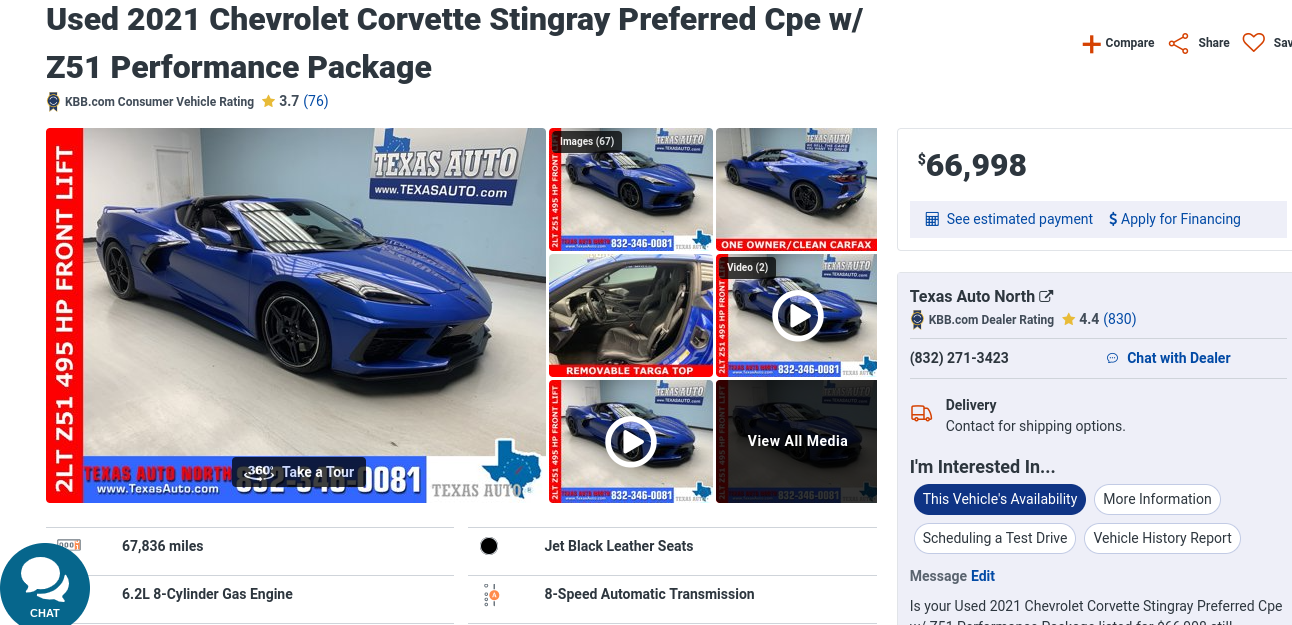
Task: Click the dealer phone number (832) 271-3423
Action: [959, 358]
